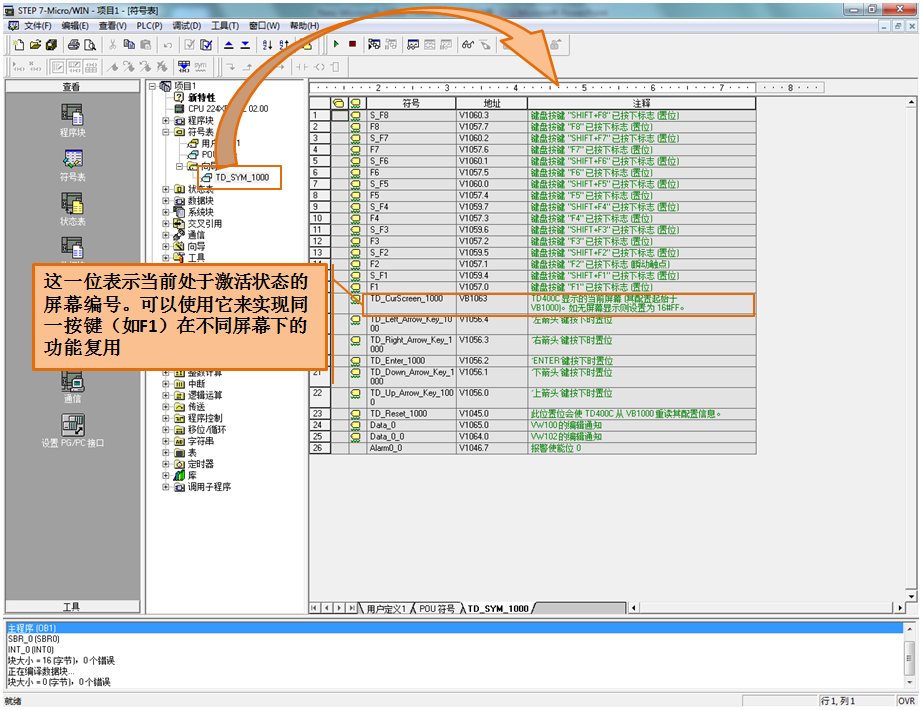922x710 pixels.
Task: Click the V1057.7 address cell
Action: (492, 127)
